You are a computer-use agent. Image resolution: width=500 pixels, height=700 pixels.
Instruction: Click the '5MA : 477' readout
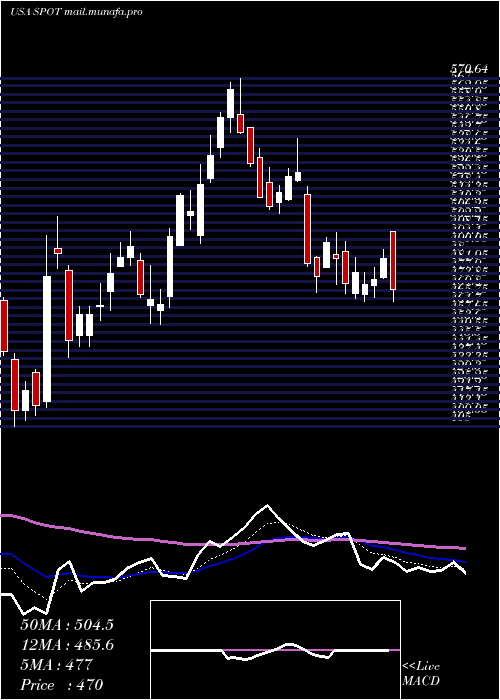(x=56, y=665)
